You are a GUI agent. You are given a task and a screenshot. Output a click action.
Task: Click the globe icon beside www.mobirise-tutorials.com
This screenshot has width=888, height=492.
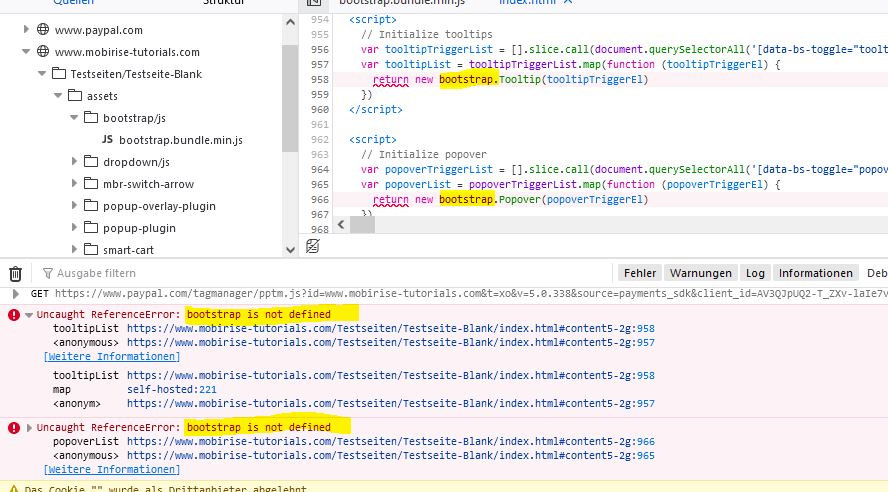(x=43, y=52)
